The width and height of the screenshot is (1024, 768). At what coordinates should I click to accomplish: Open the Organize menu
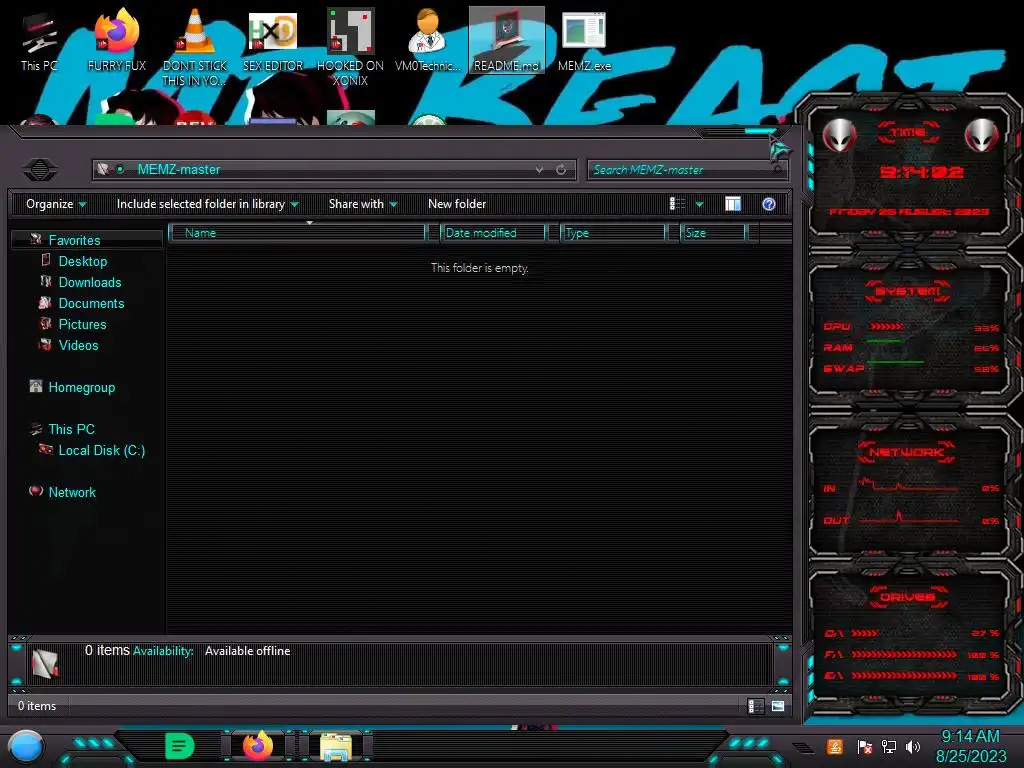click(x=56, y=204)
